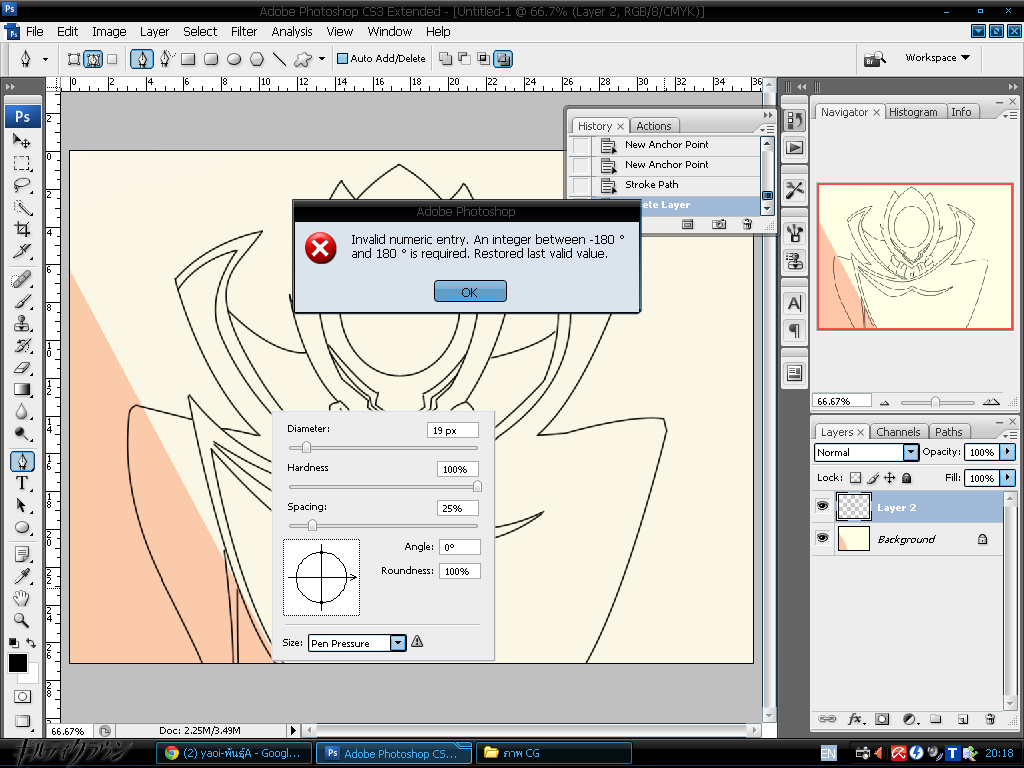Open the Workspace dropdown
This screenshot has width=1024, height=768.
pyautogui.click(x=937, y=58)
